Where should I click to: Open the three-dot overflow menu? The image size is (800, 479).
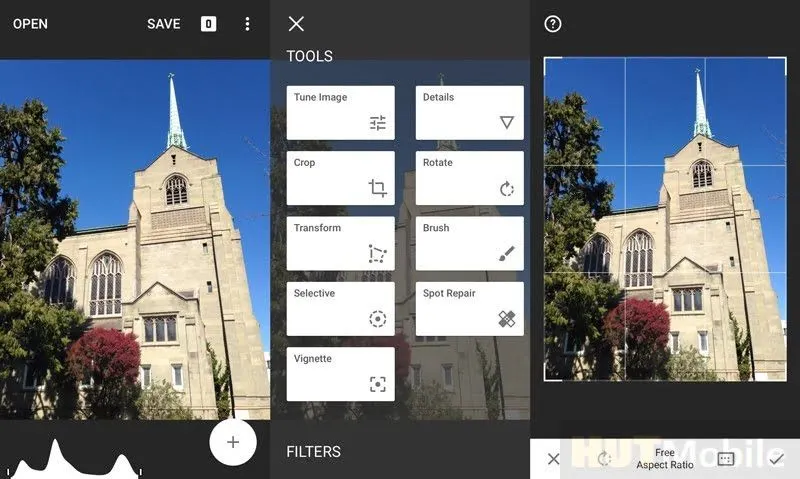click(x=247, y=24)
